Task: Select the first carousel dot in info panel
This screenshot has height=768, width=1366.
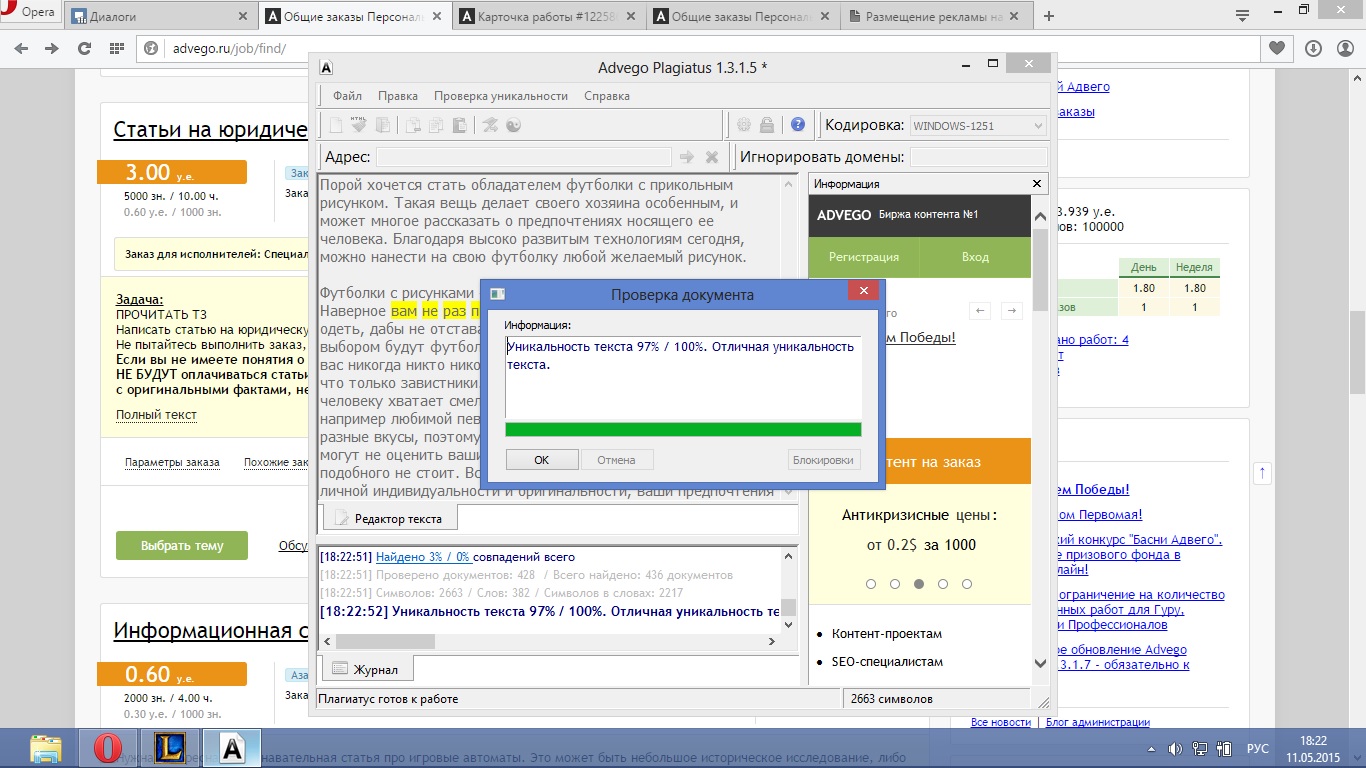Action: pos(871,584)
